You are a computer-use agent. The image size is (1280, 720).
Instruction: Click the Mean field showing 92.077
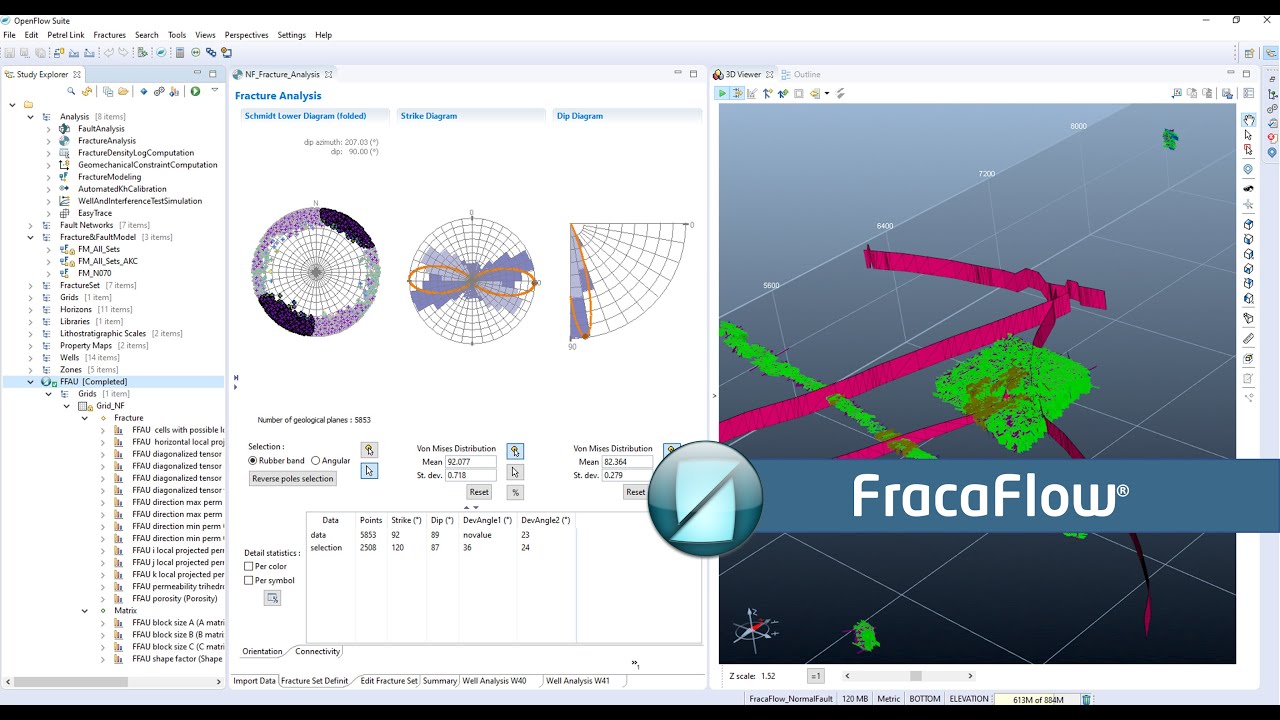click(471, 462)
